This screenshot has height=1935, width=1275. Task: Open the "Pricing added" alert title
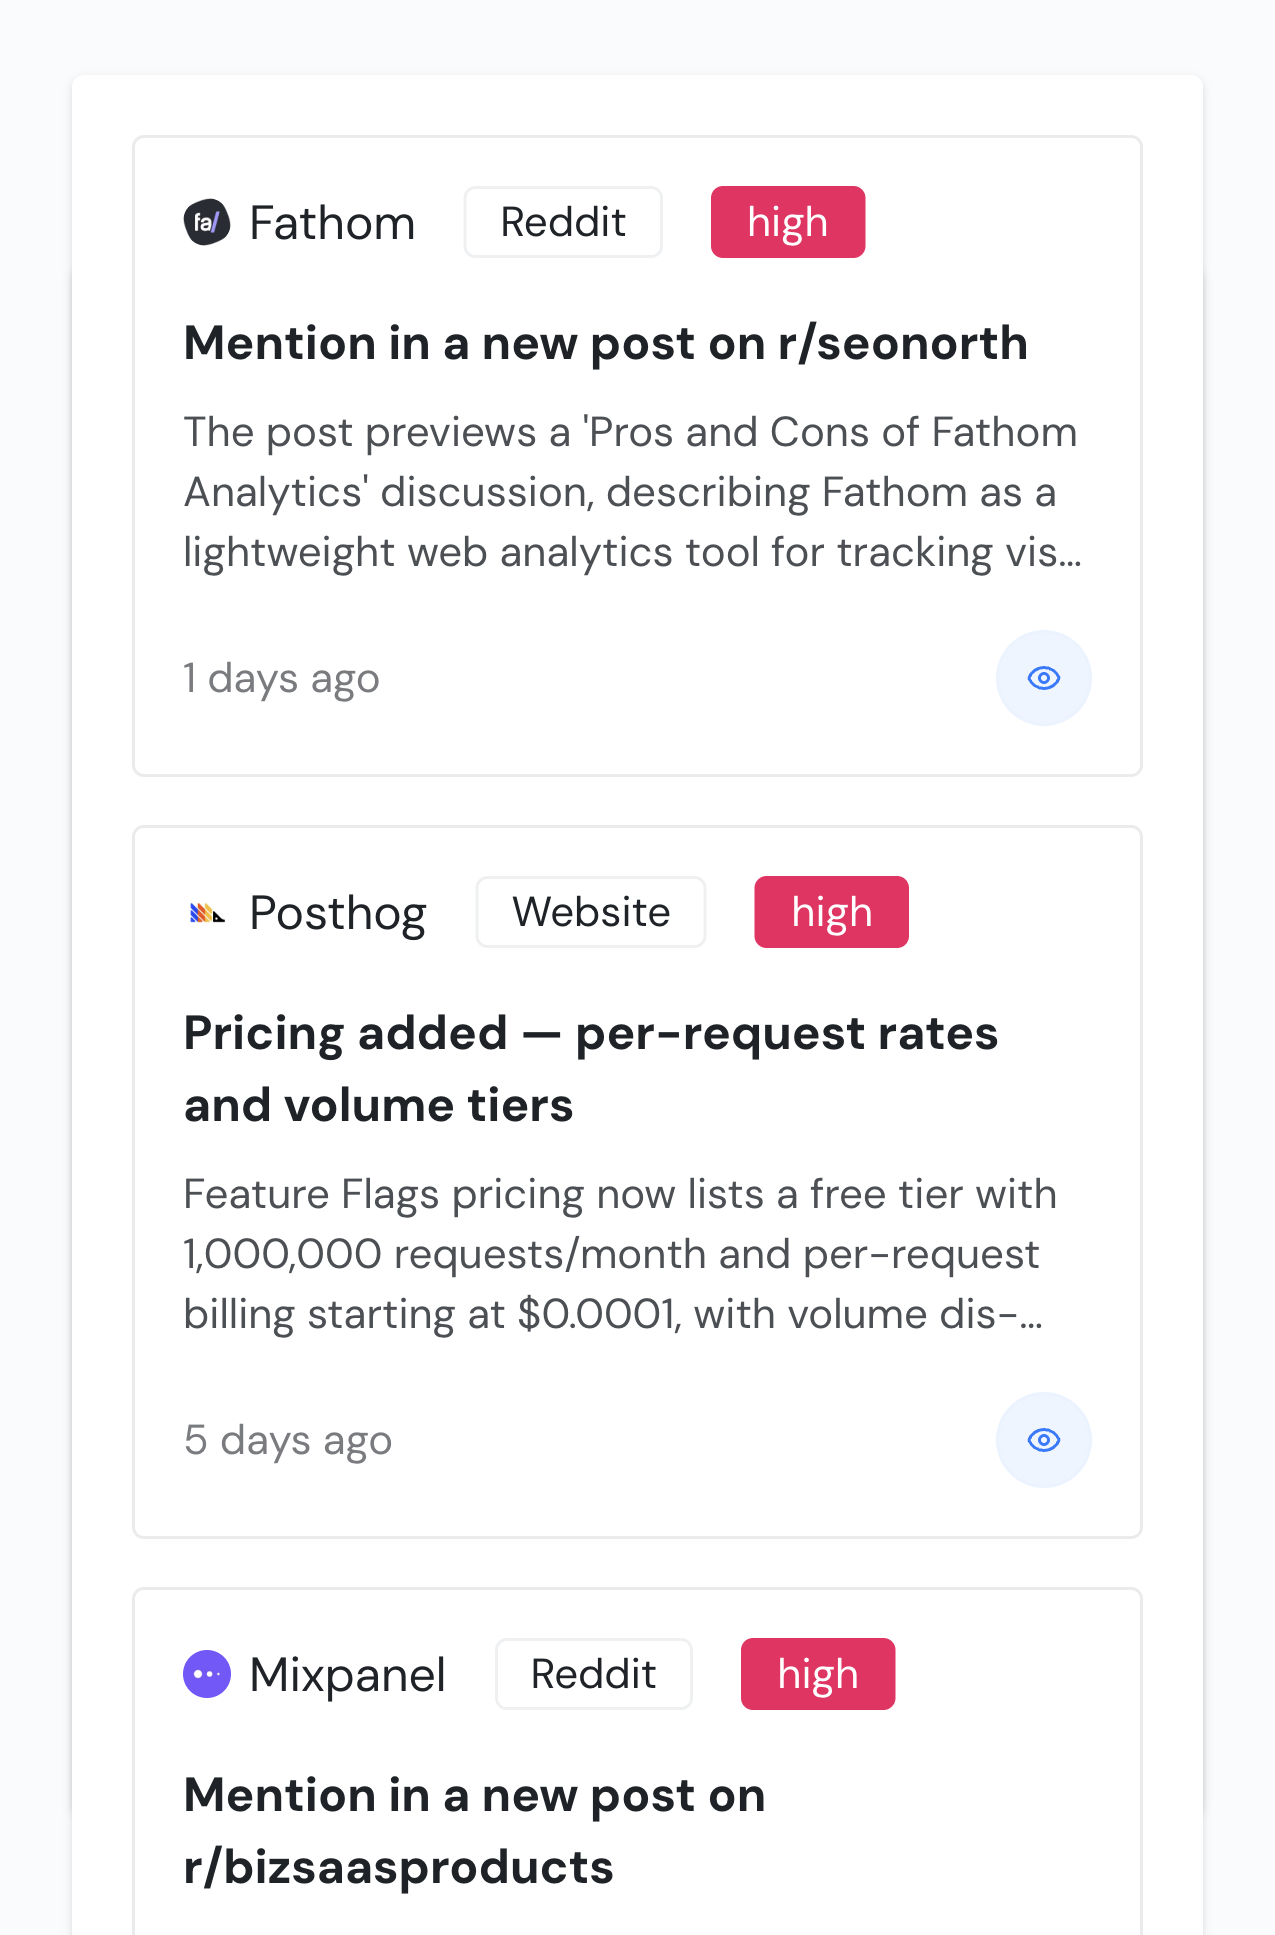pyautogui.click(x=590, y=1069)
